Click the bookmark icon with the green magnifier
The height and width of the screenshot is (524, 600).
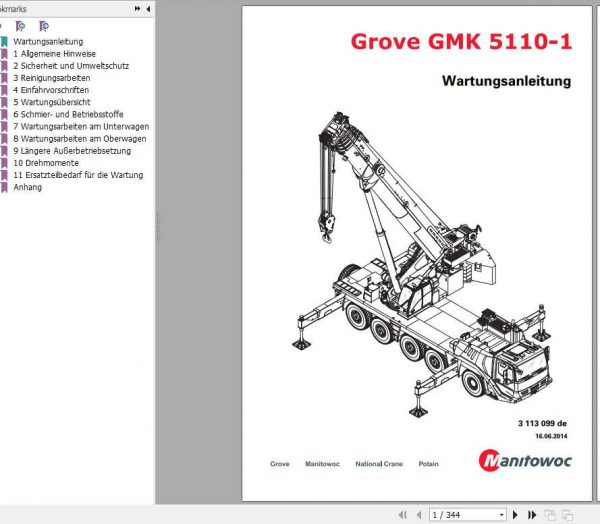20,26
